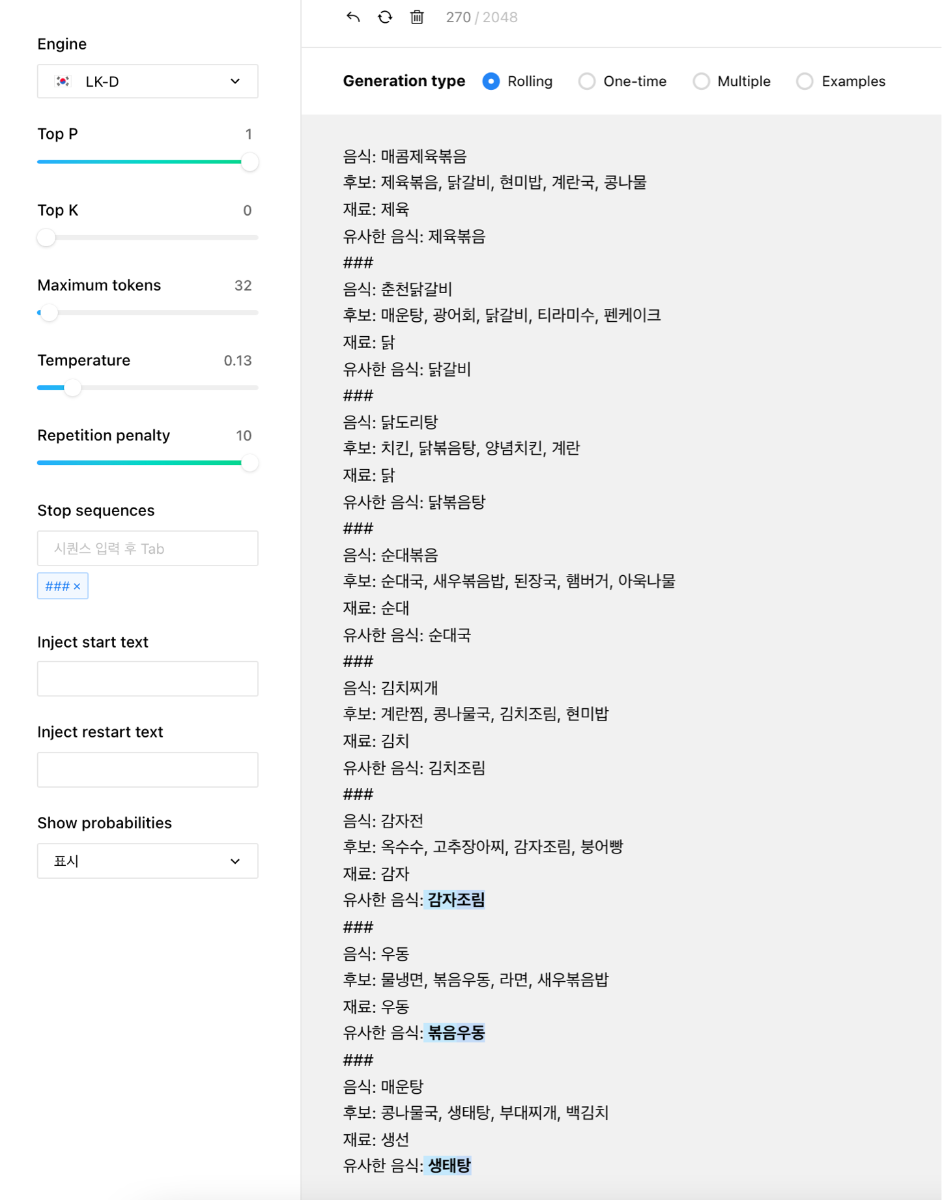Click the regenerate refresh icon
This screenshot has height=1200, width=942.
pos(385,17)
